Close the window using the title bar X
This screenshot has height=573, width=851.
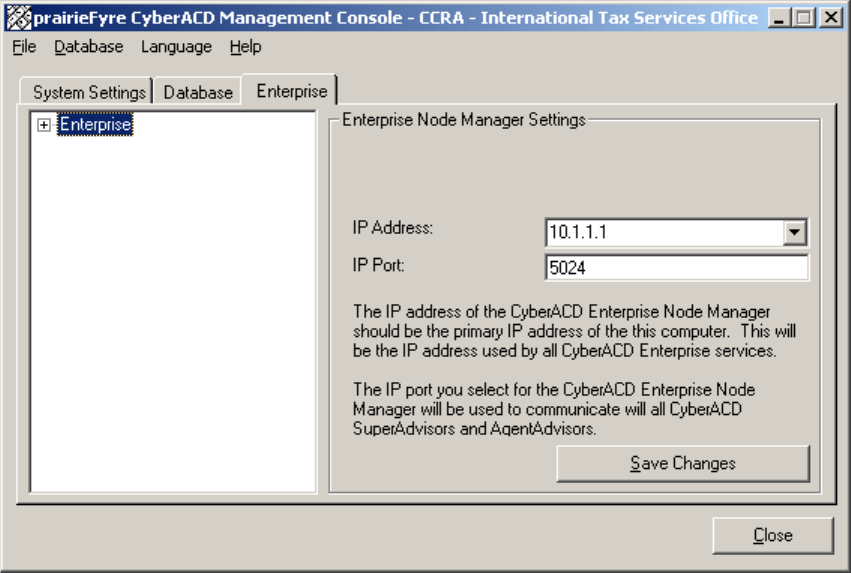tap(830, 18)
